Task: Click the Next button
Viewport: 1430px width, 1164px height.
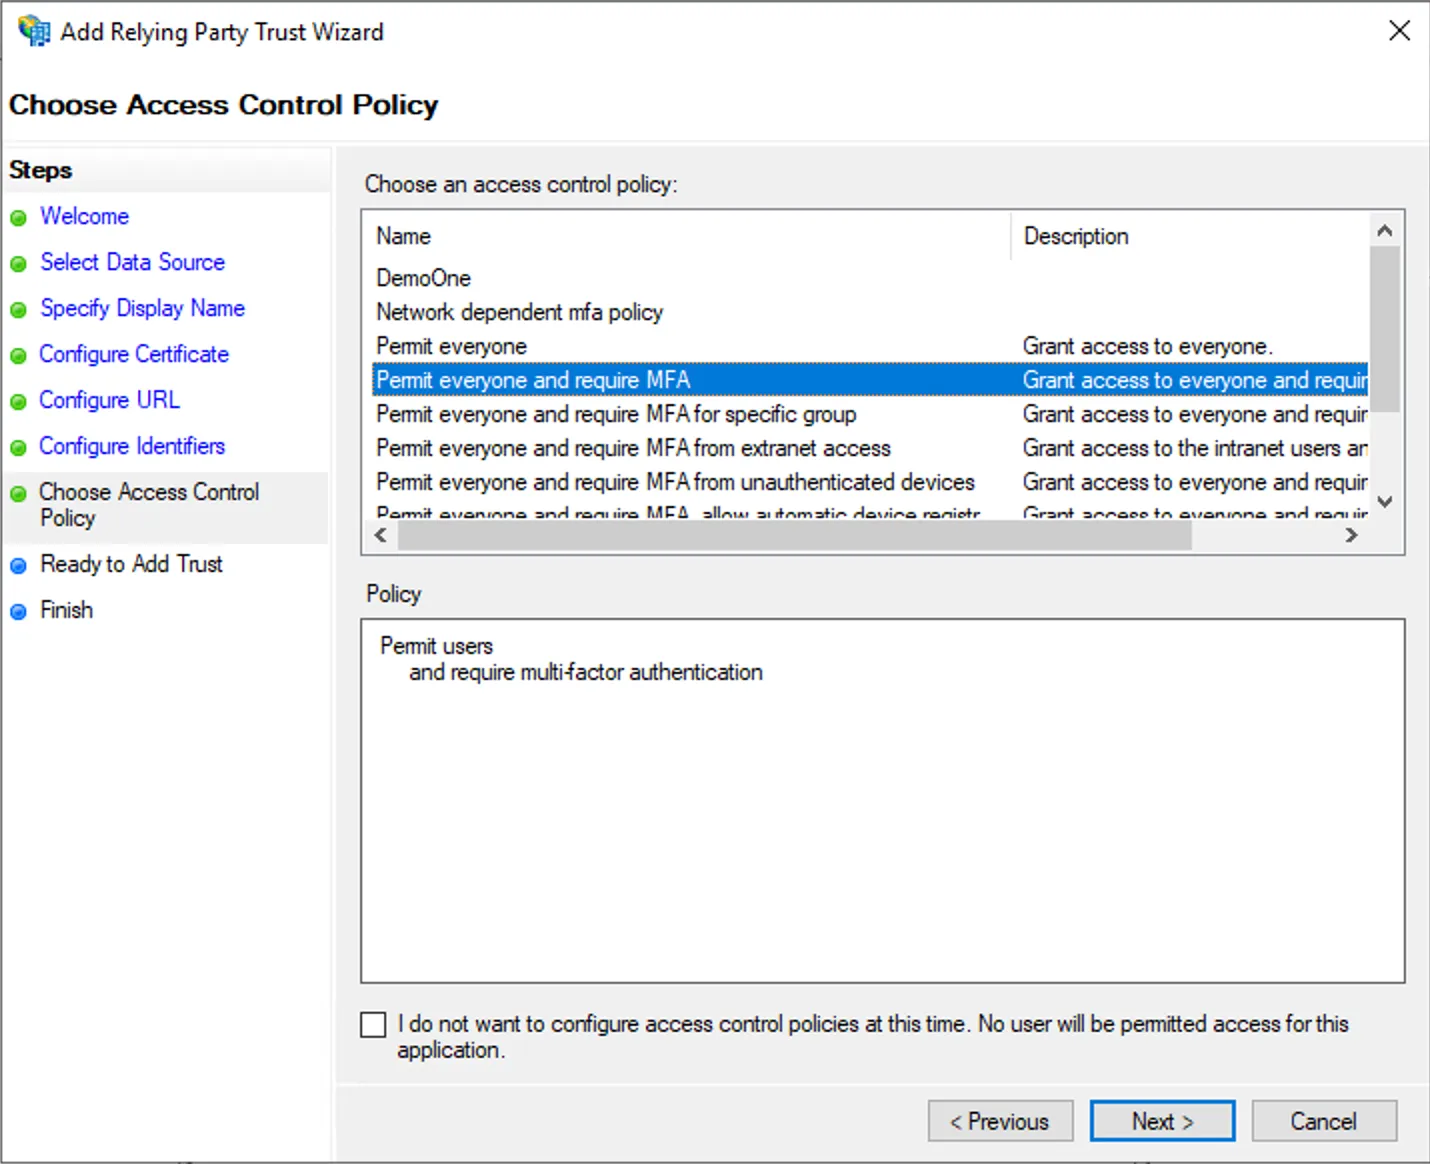Action: 1162,1121
